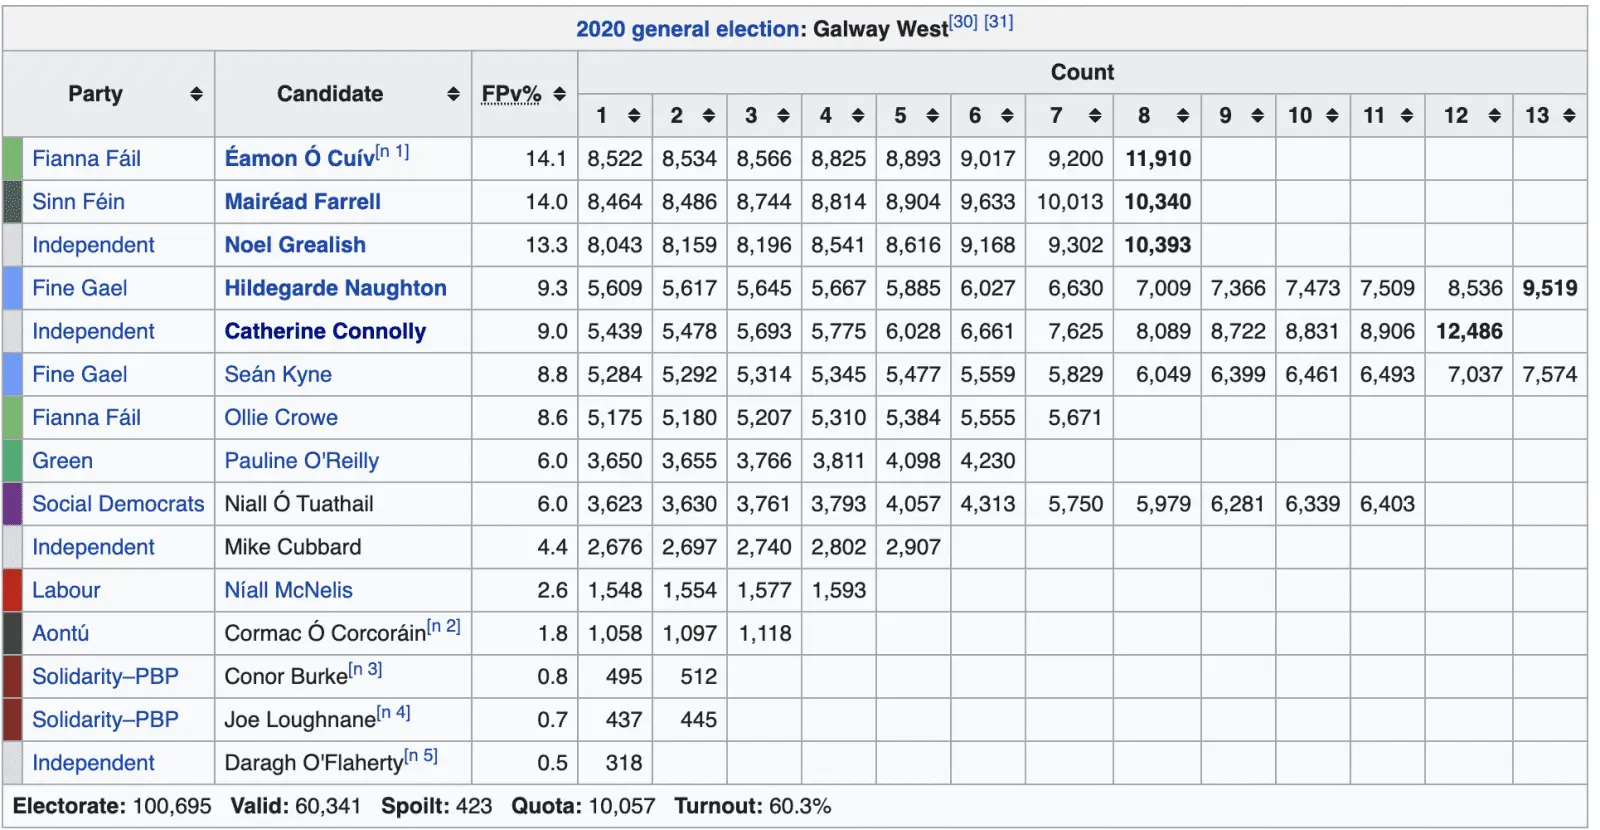Click Hildegarde Naughton's count 13 value 9,519

tap(1550, 288)
